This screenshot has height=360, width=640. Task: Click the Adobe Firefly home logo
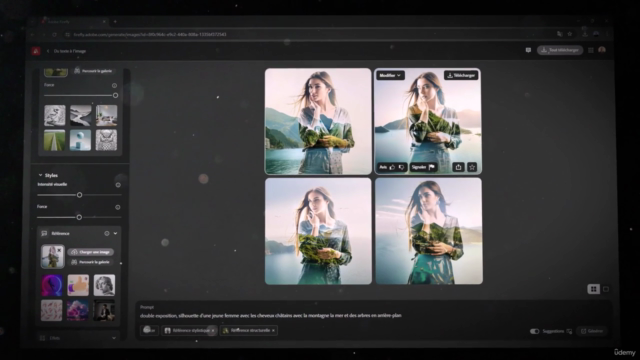tap(36, 51)
